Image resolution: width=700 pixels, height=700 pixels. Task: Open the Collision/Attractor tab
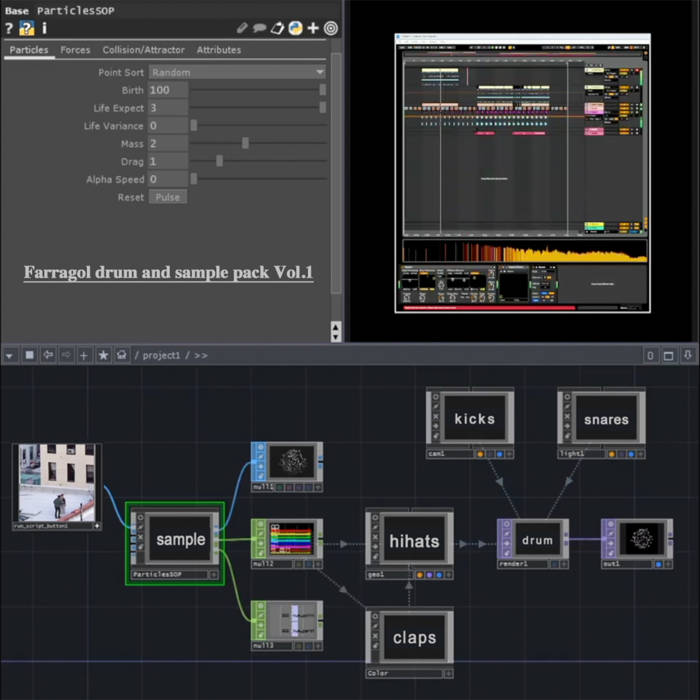143,50
